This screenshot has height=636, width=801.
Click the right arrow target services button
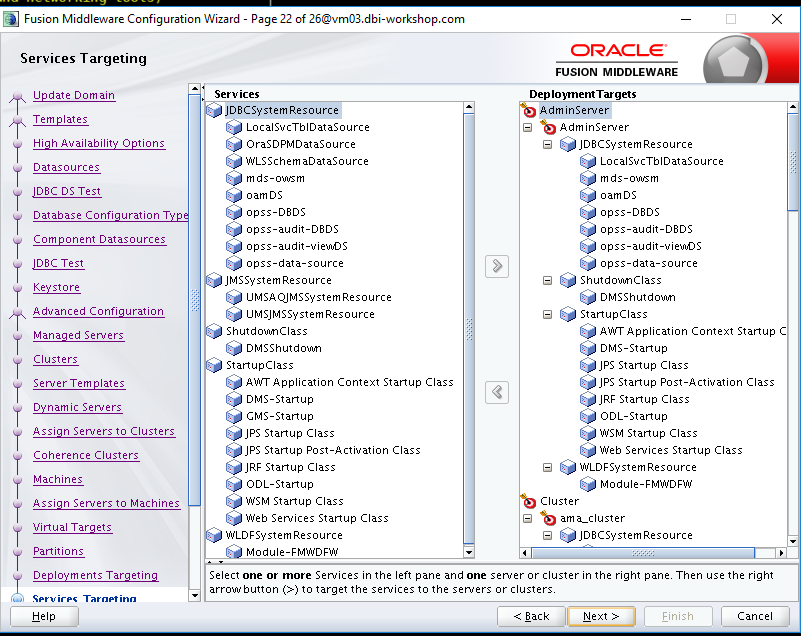(497, 266)
